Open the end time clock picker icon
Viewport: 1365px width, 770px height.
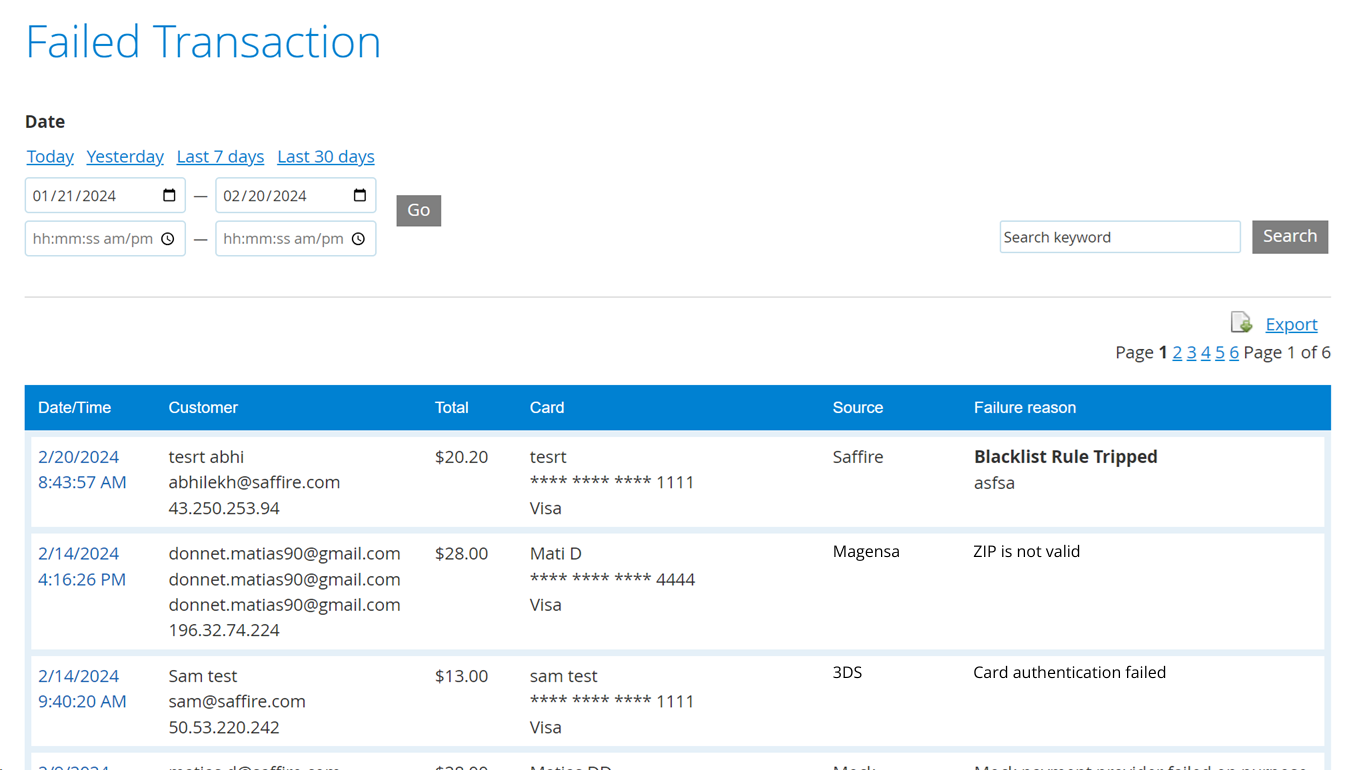coord(359,239)
